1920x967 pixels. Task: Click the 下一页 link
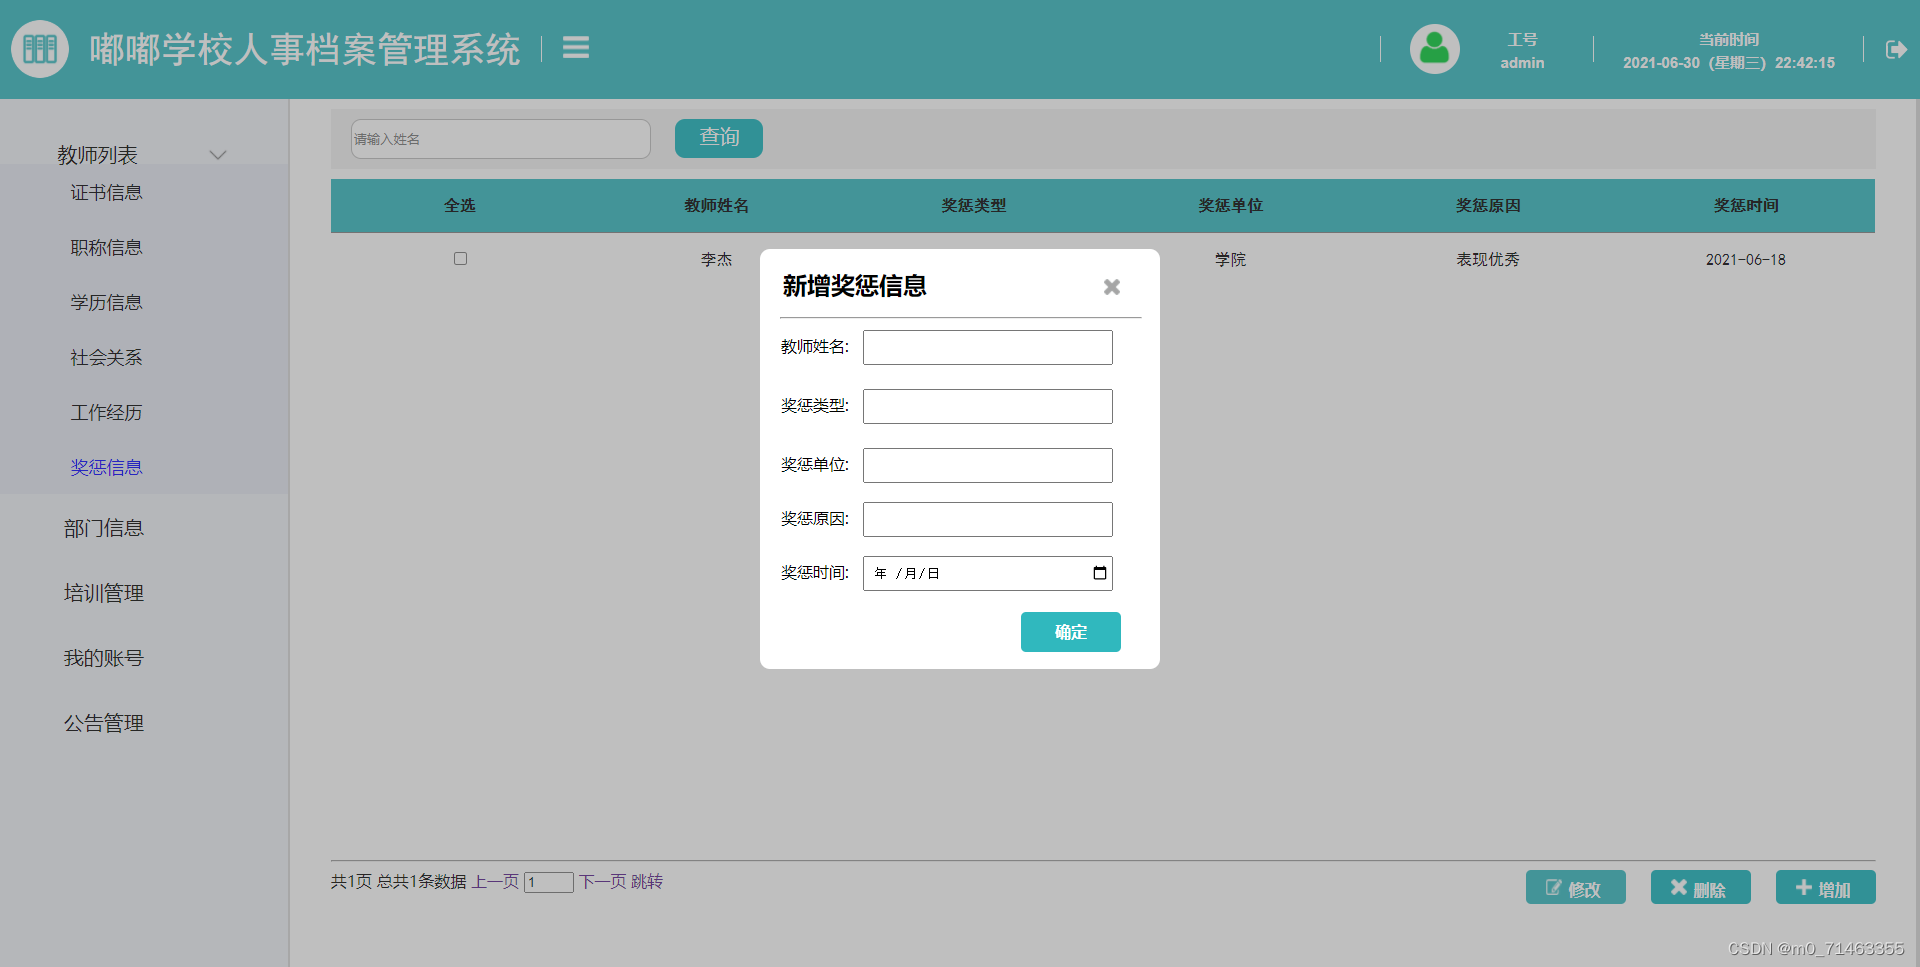[602, 882]
